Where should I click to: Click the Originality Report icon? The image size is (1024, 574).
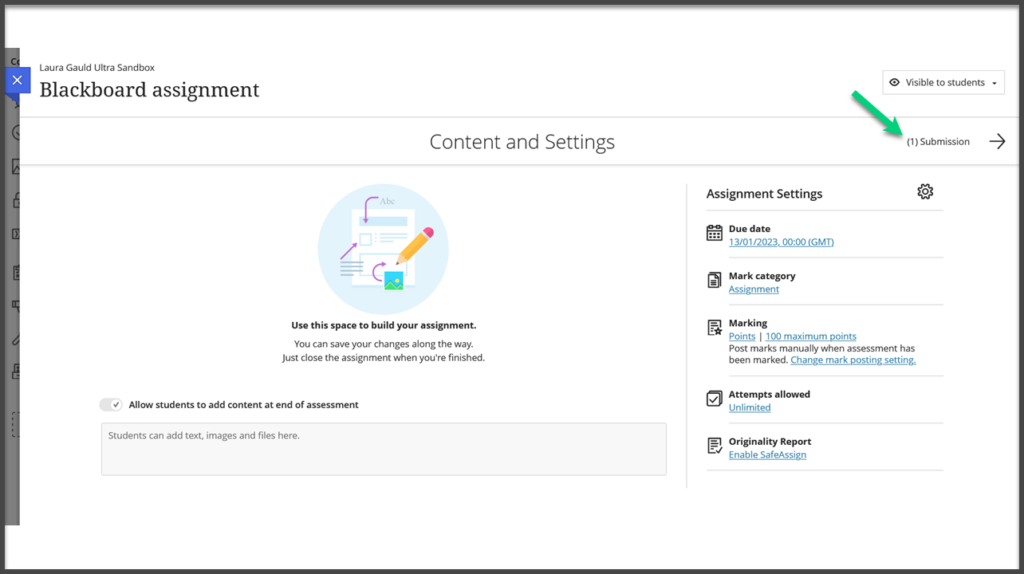point(714,445)
